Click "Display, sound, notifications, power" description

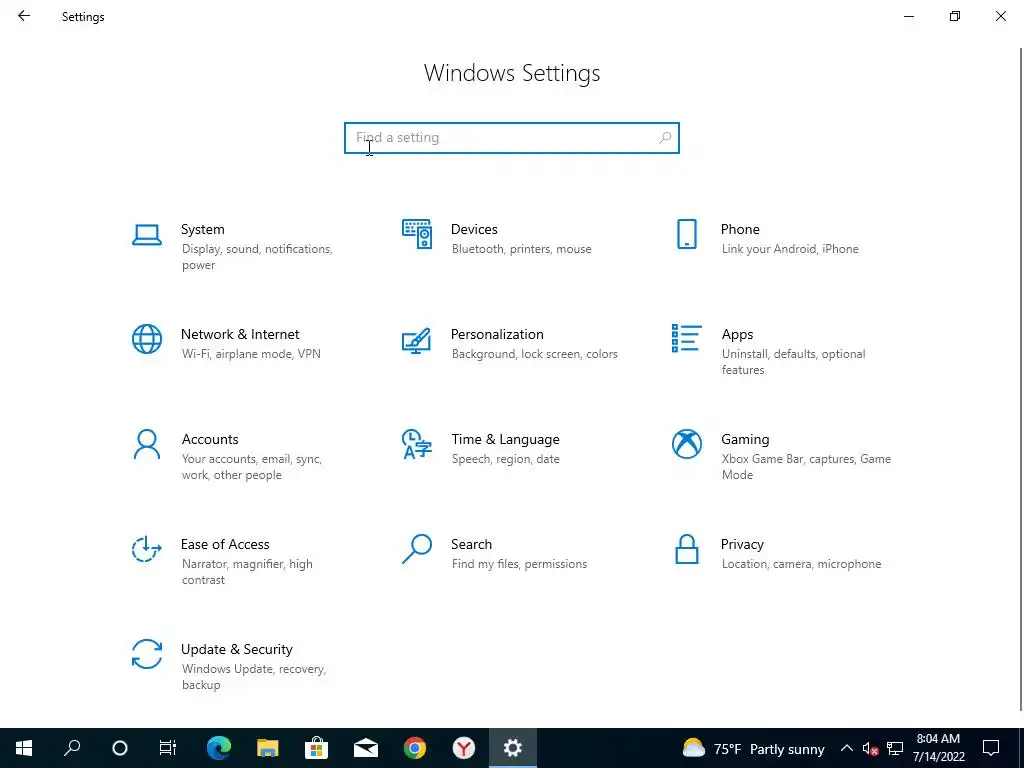[257, 257]
